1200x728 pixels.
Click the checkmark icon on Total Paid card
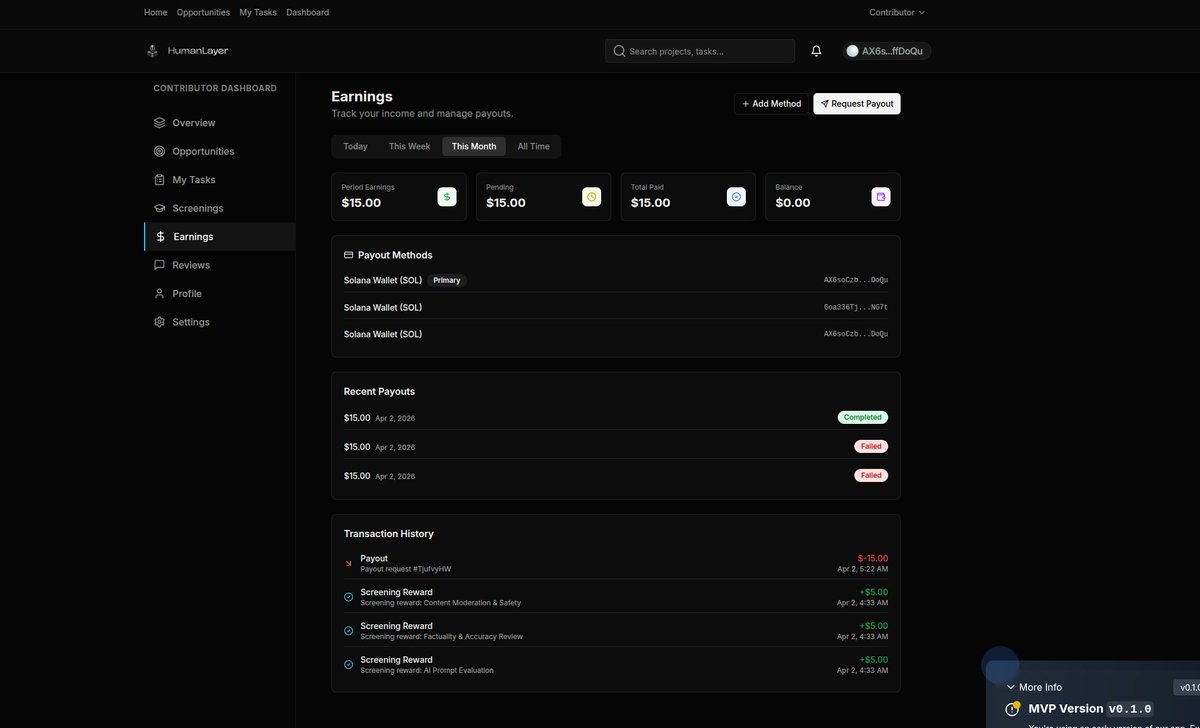(736, 197)
